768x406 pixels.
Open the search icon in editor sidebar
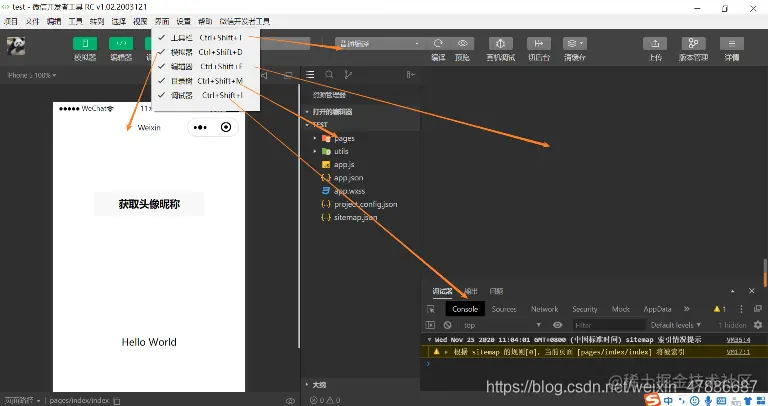[329, 74]
